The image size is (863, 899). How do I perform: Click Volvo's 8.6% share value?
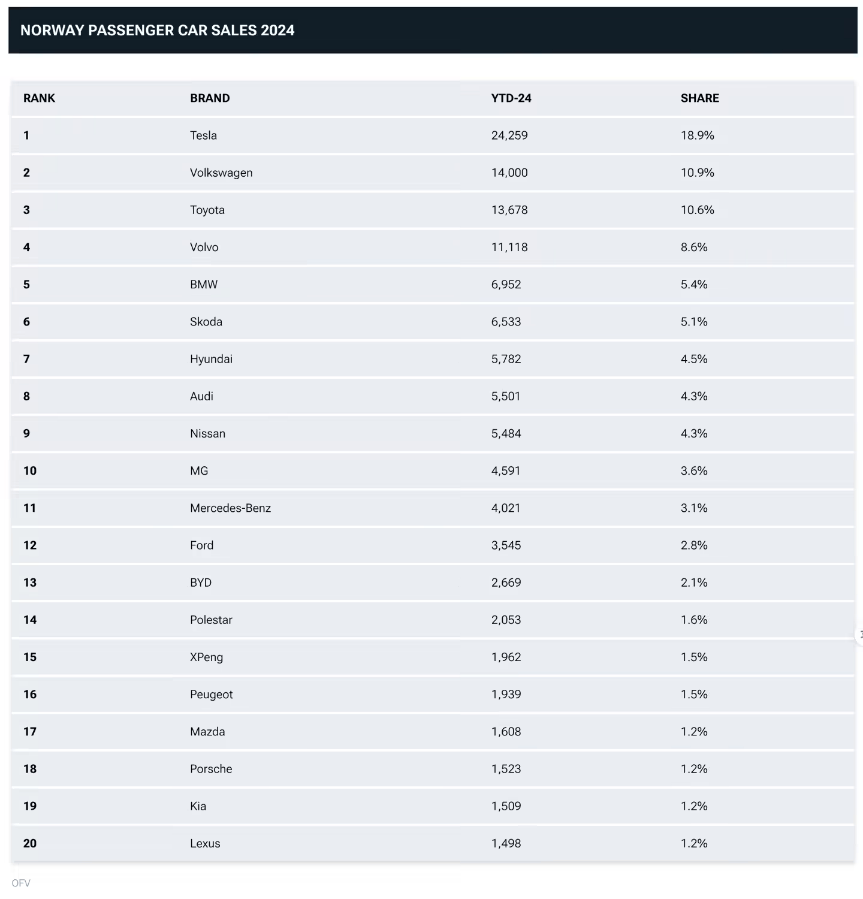click(x=694, y=247)
